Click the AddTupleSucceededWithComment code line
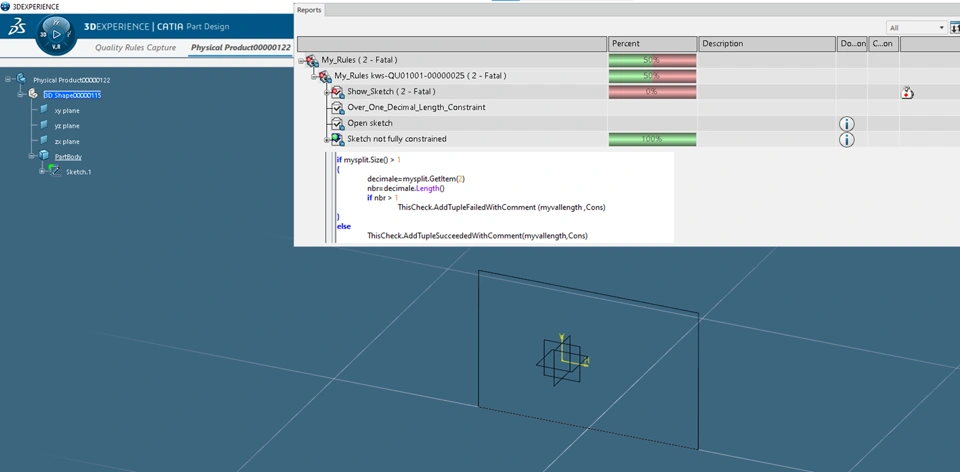Screen dimensions: 960x472 477,235
